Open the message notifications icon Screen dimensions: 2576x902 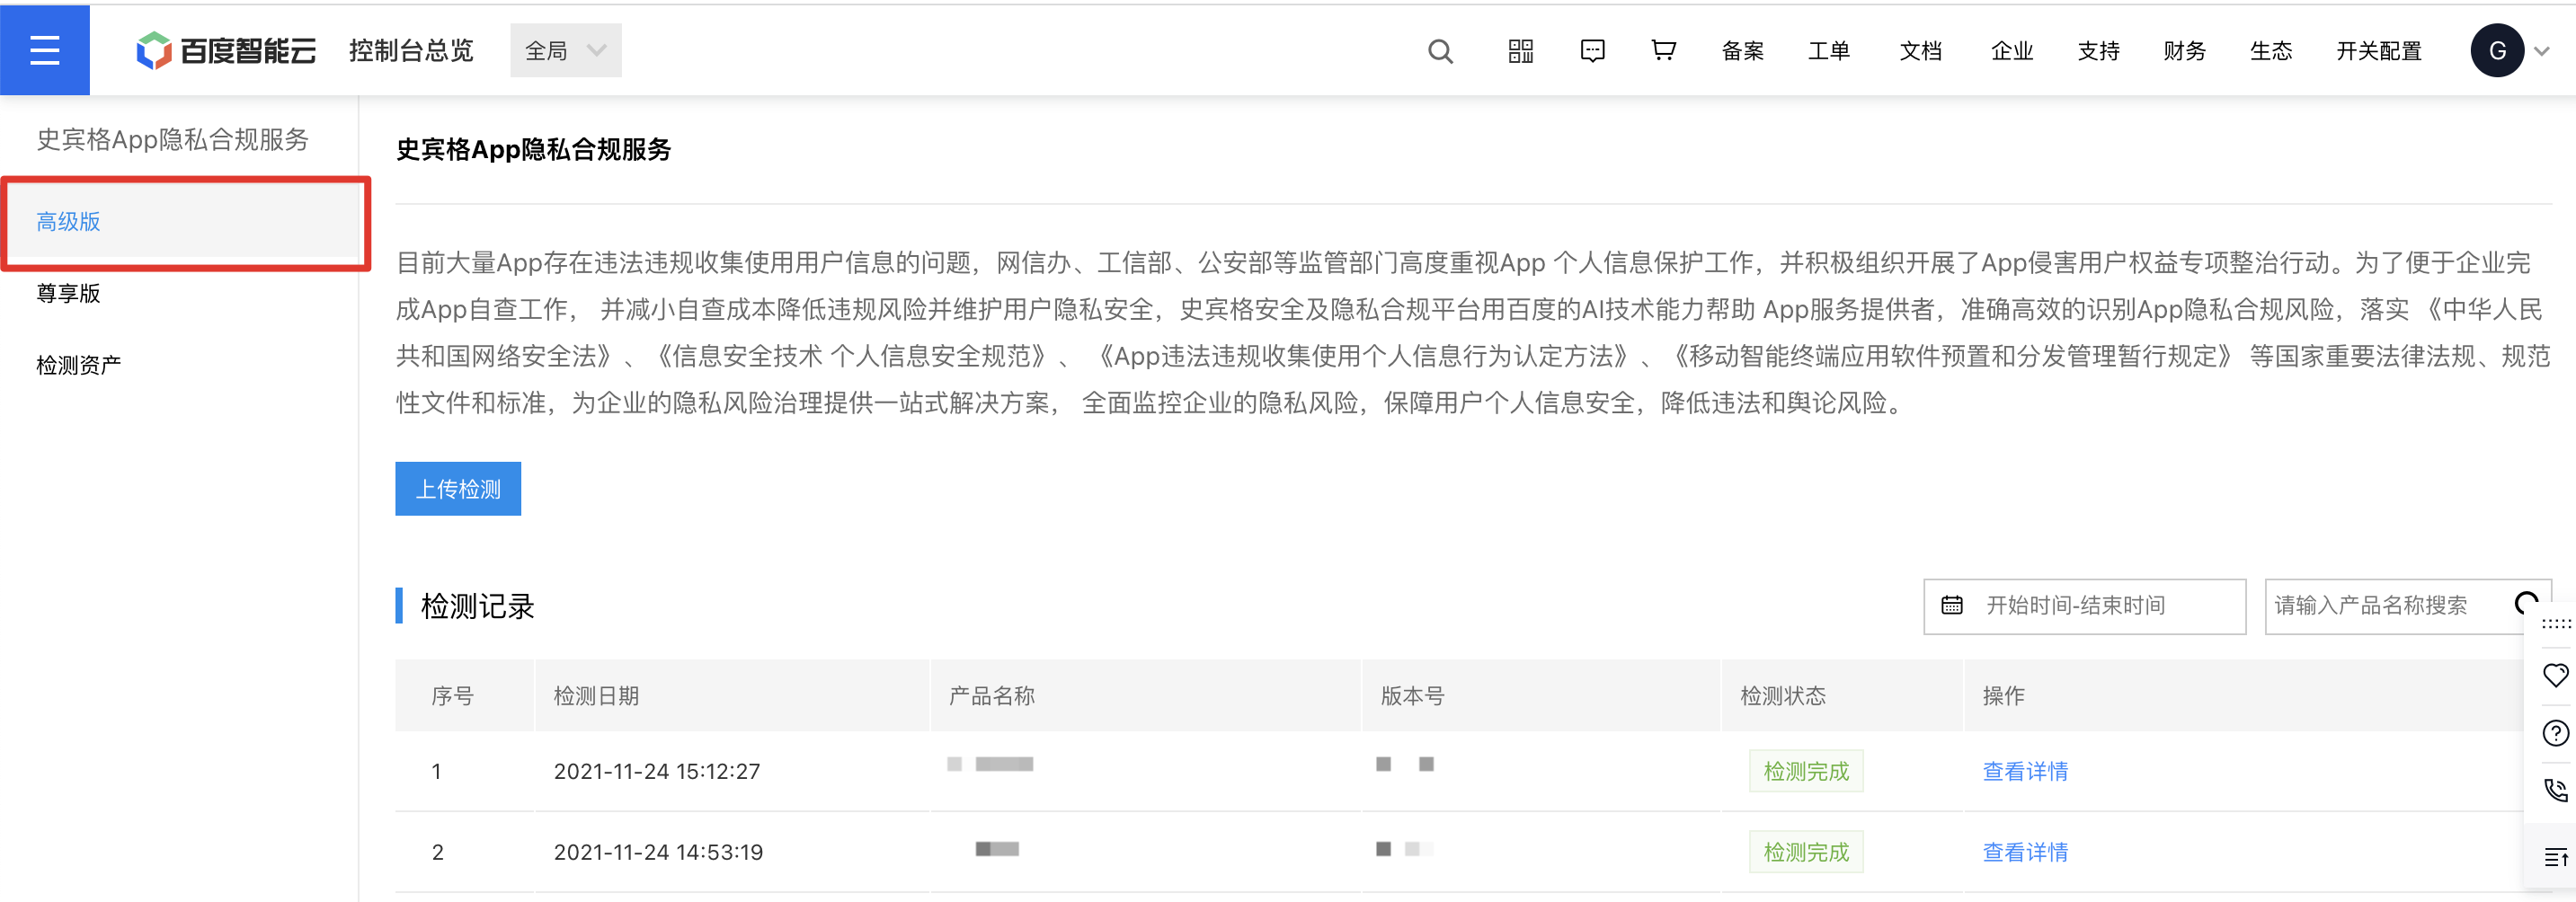pyautogui.click(x=1592, y=51)
